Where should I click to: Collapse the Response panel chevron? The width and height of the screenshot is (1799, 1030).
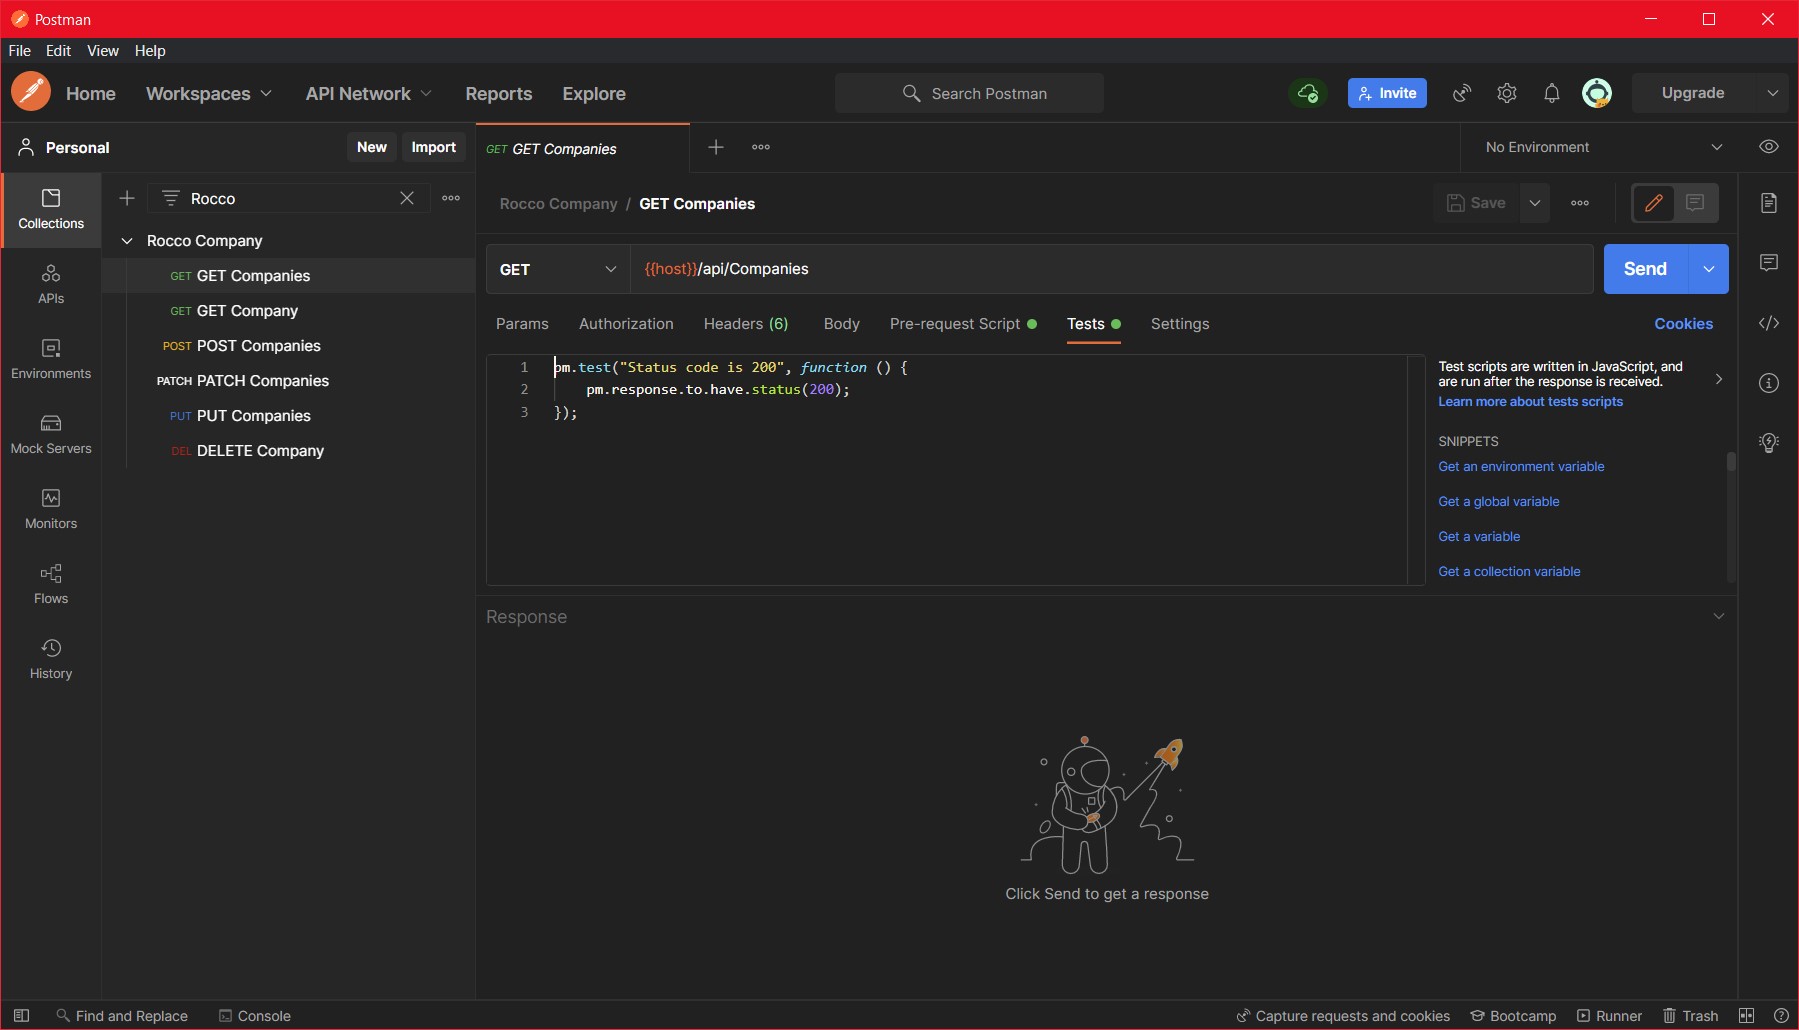coord(1719,616)
